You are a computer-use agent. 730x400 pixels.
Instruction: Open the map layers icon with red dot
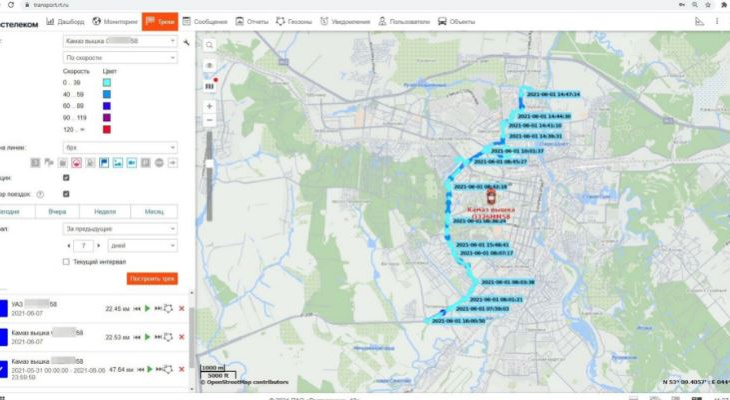coord(210,85)
